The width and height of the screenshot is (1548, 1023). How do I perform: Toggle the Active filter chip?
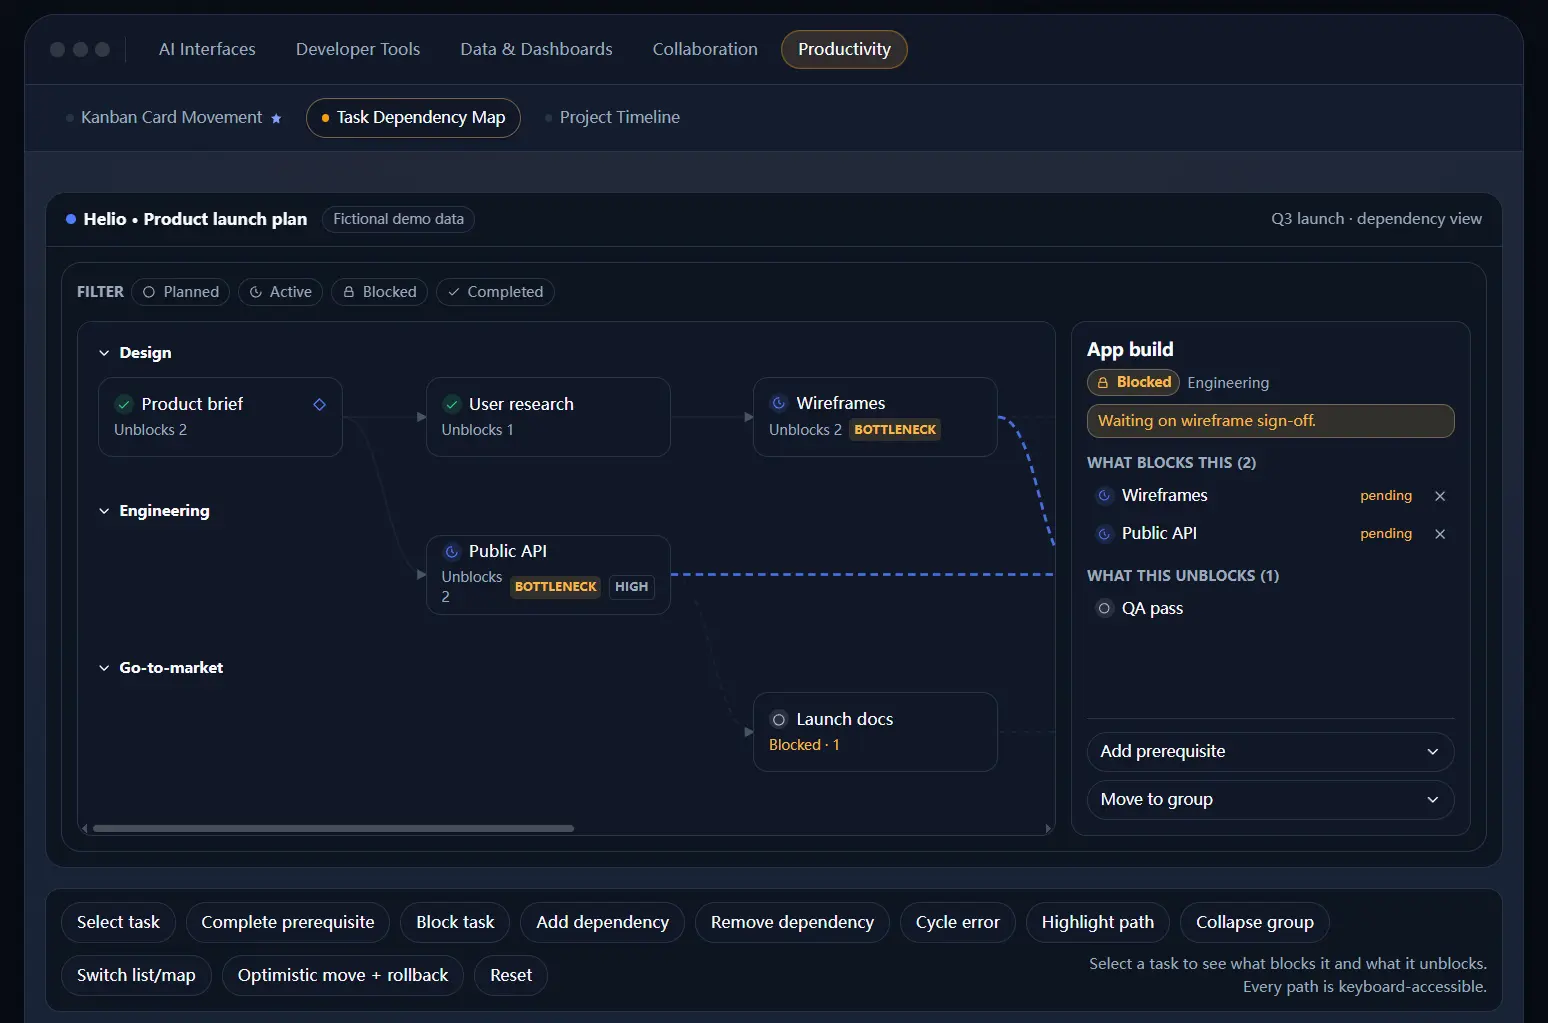280,292
